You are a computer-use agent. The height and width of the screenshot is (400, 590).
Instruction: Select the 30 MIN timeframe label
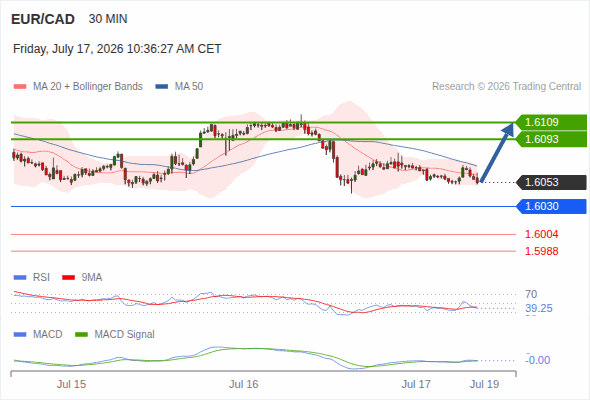[108, 19]
